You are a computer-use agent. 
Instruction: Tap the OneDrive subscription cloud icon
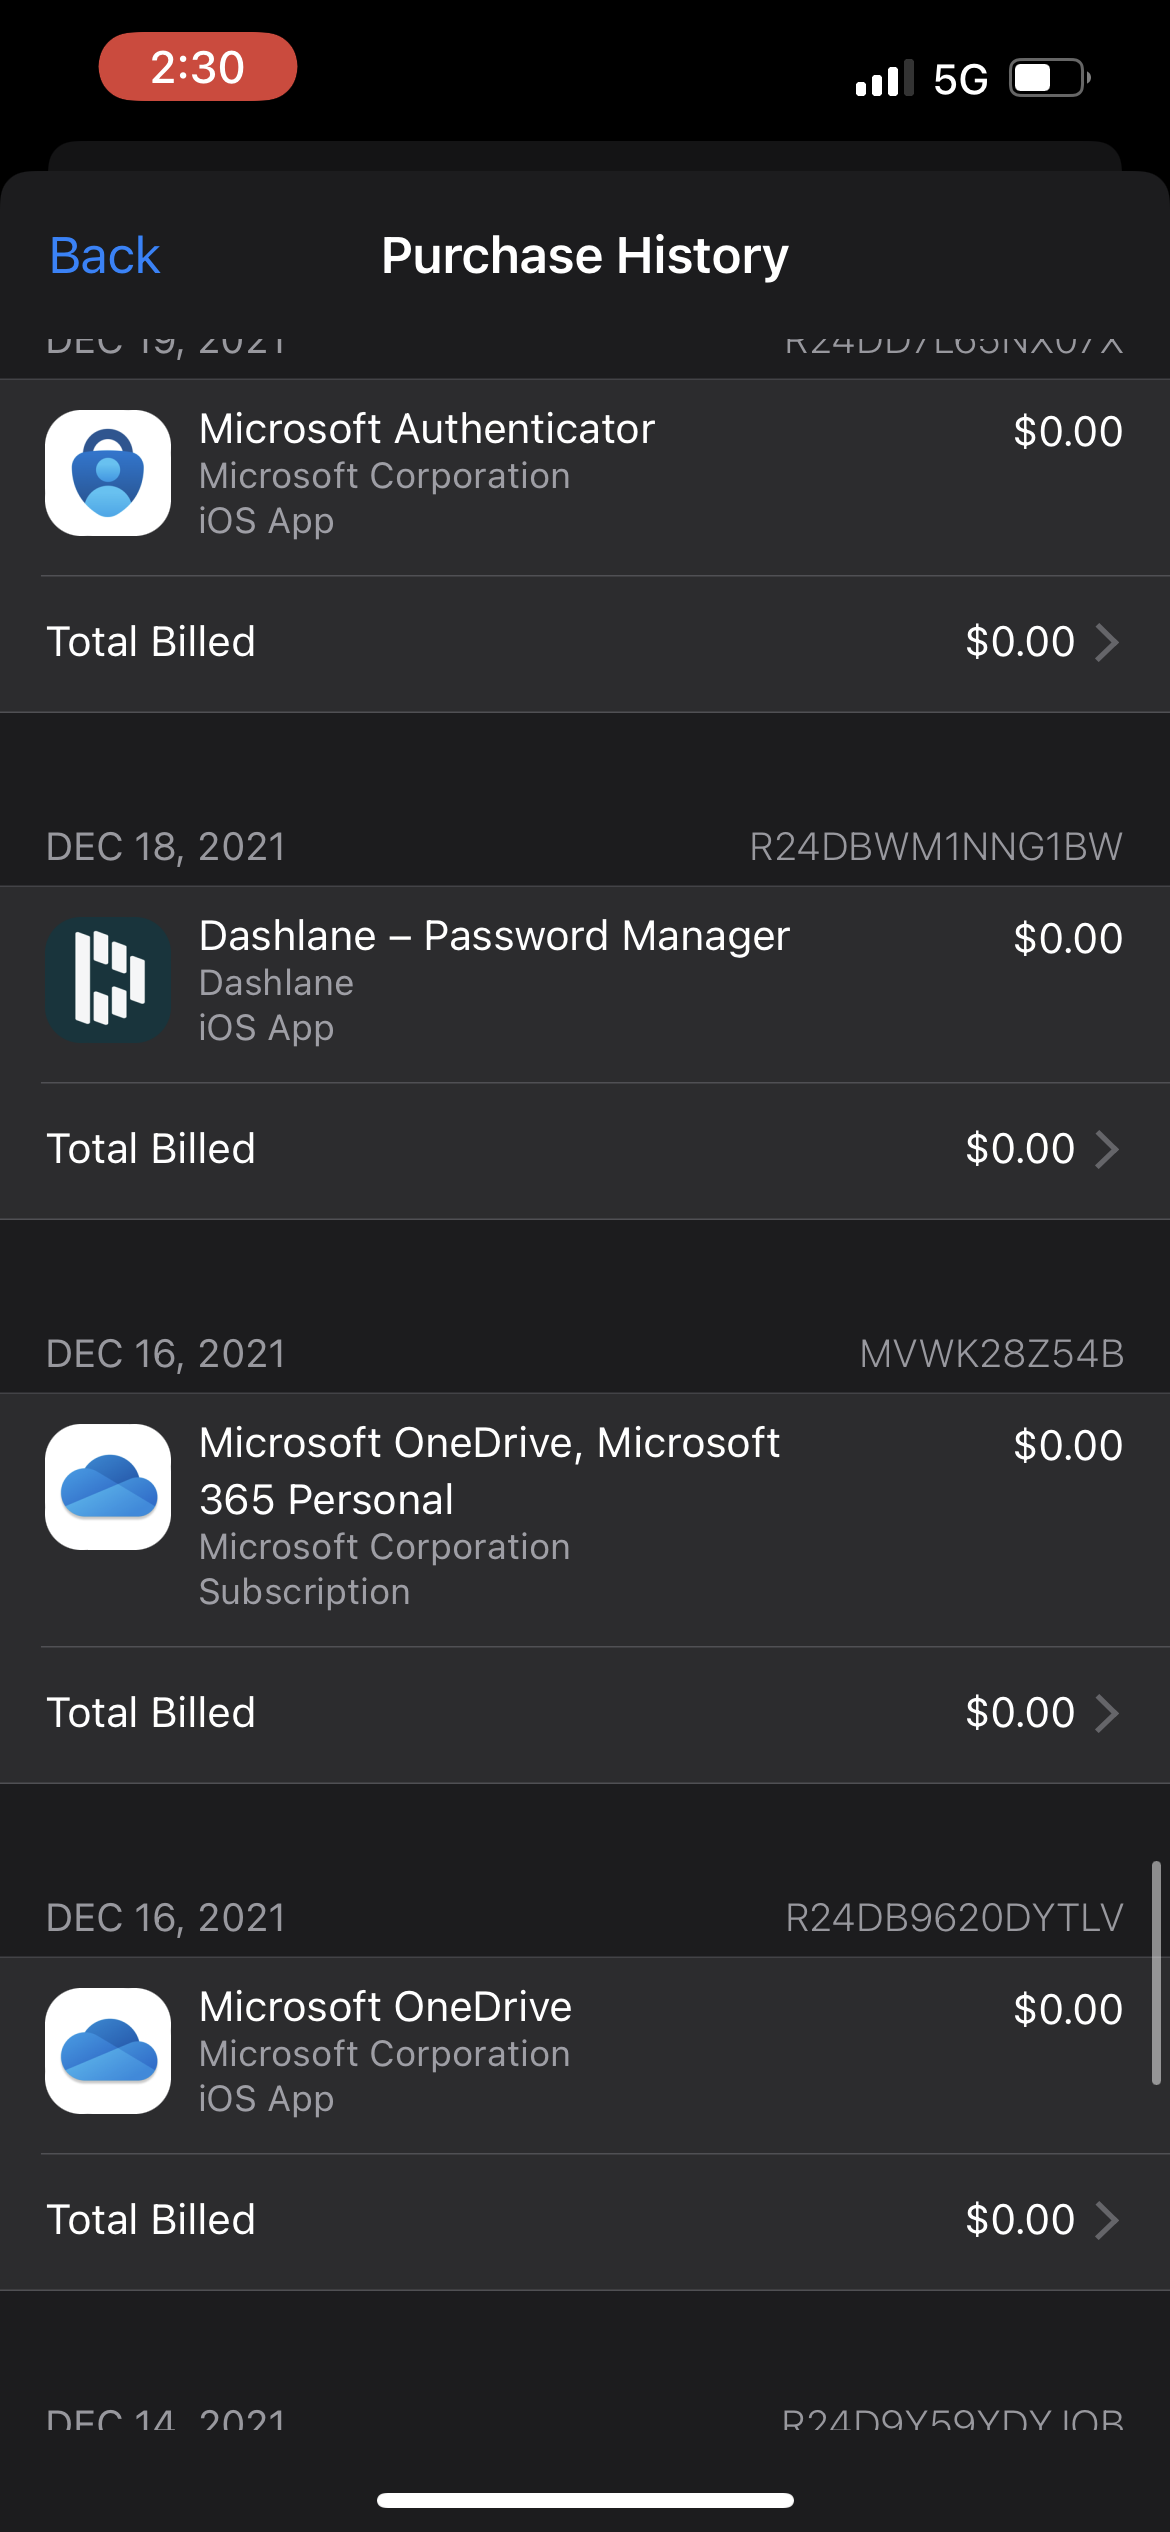(x=108, y=1487)
